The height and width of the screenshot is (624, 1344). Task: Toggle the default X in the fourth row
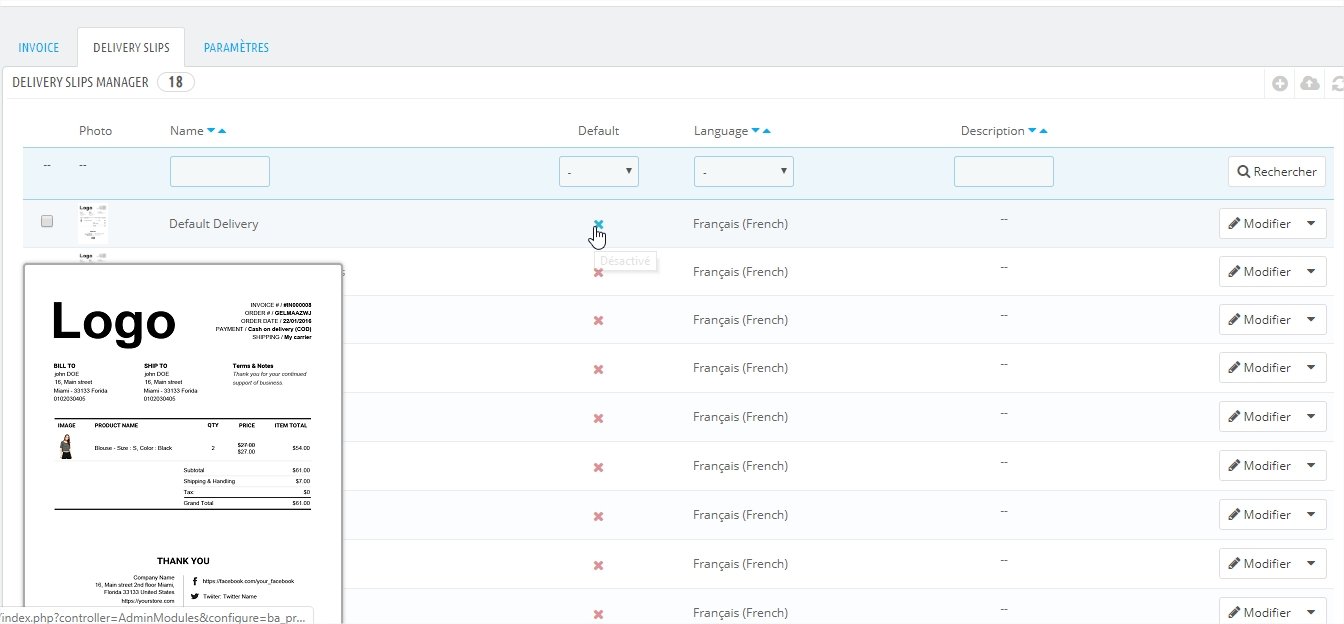pyautogui.click(x=598, y=369)
